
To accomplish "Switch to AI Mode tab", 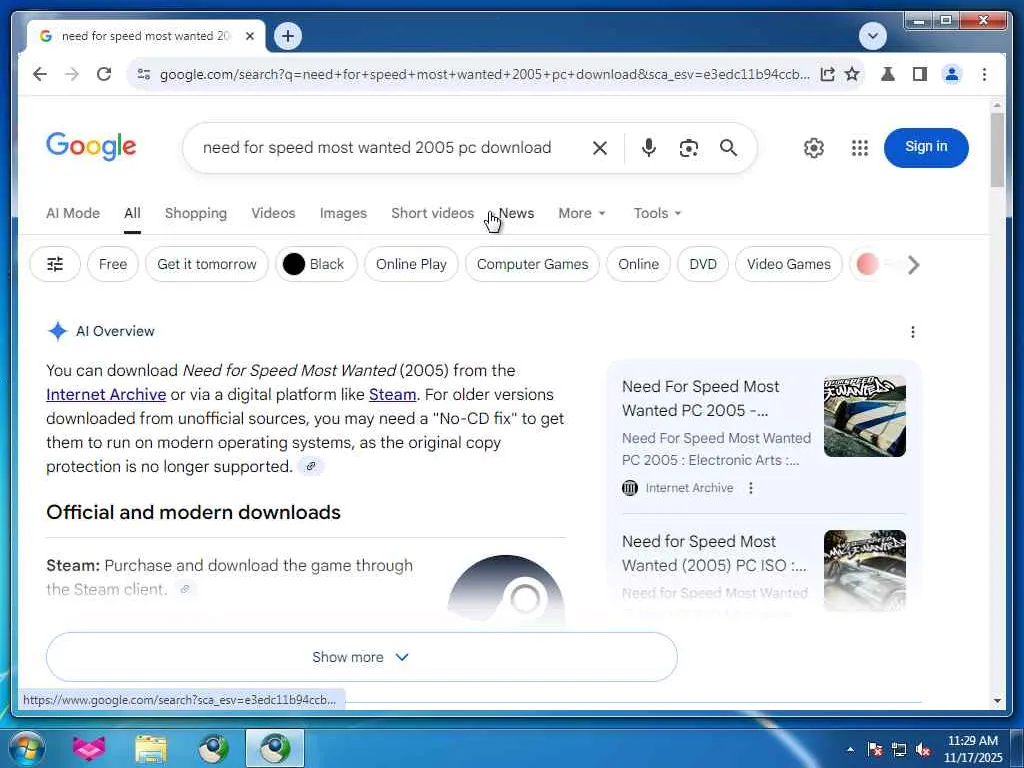I will click(72, 213).
